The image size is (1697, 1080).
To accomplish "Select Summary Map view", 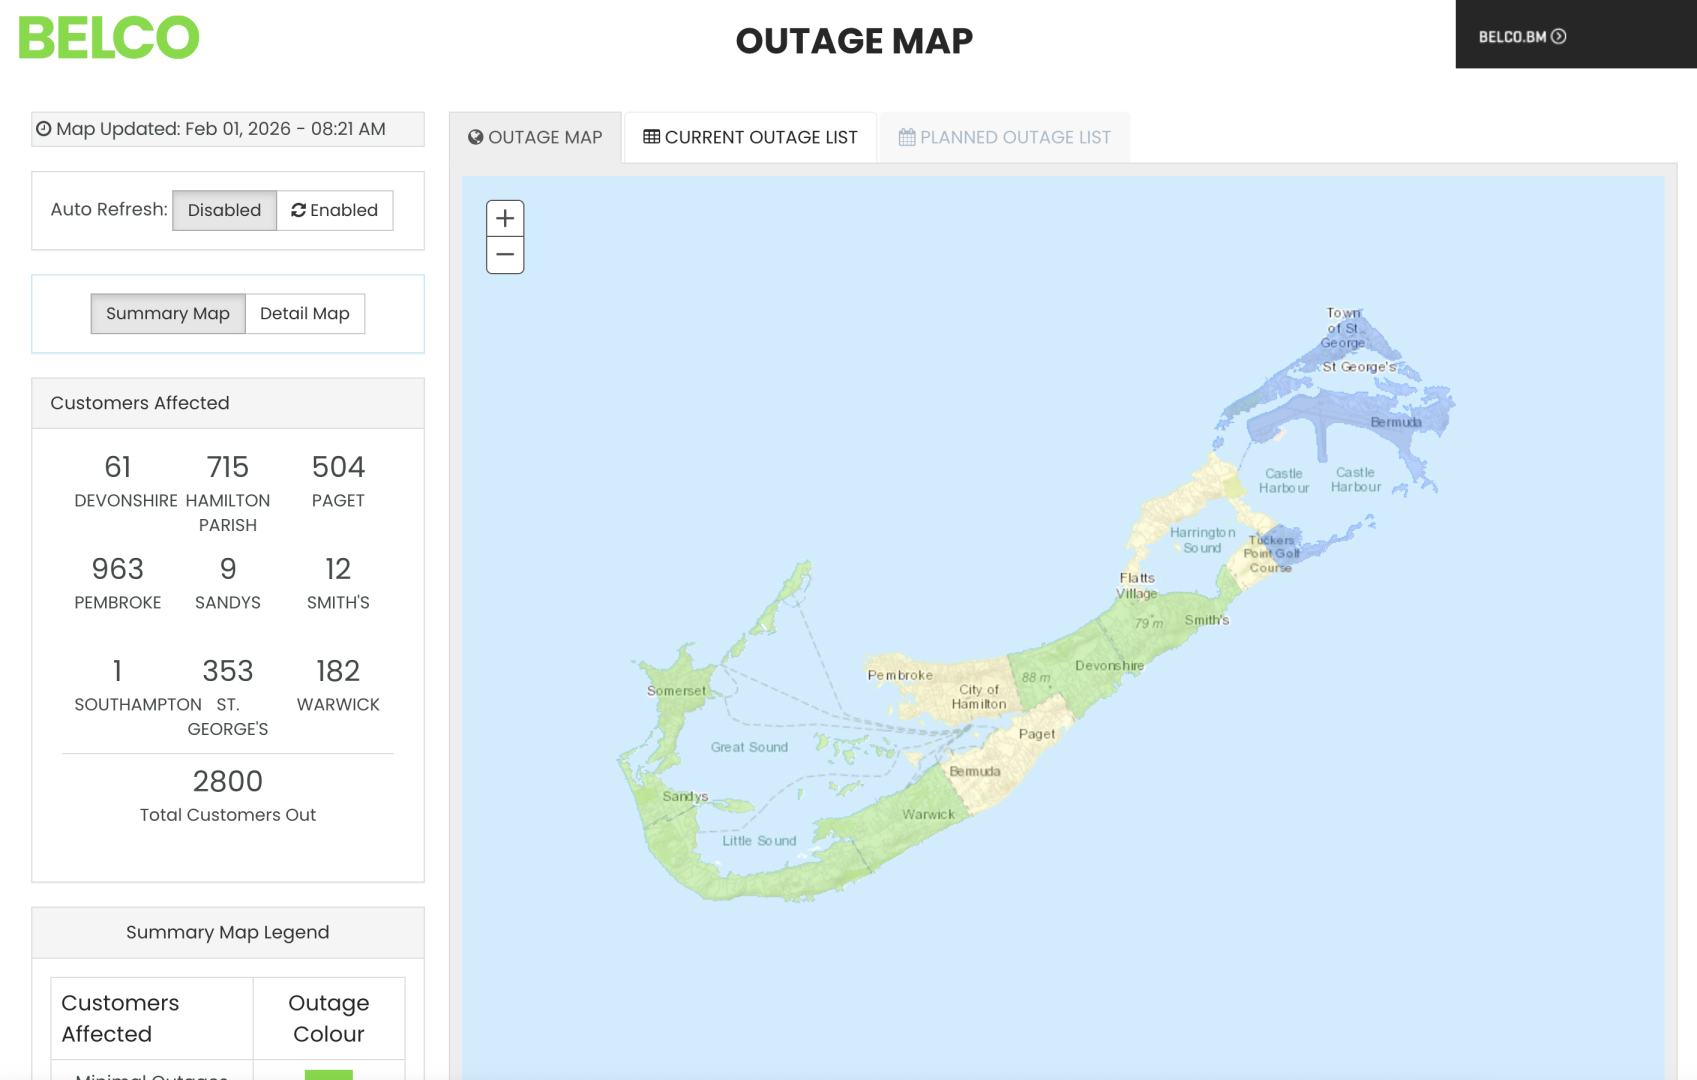I will coord(168,314).
